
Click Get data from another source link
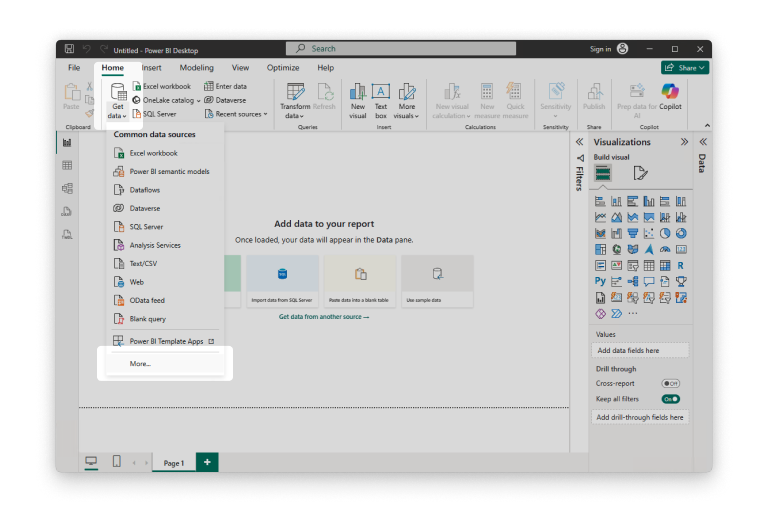click(323, 317)
